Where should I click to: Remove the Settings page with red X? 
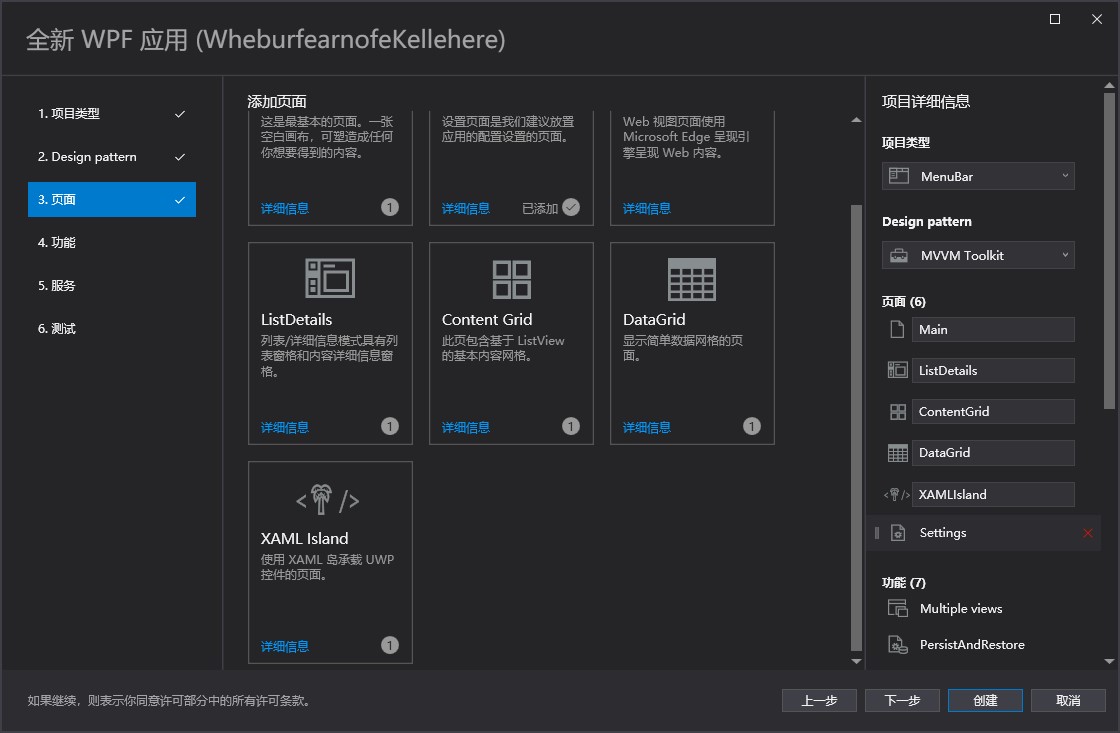pos(1087,533)
